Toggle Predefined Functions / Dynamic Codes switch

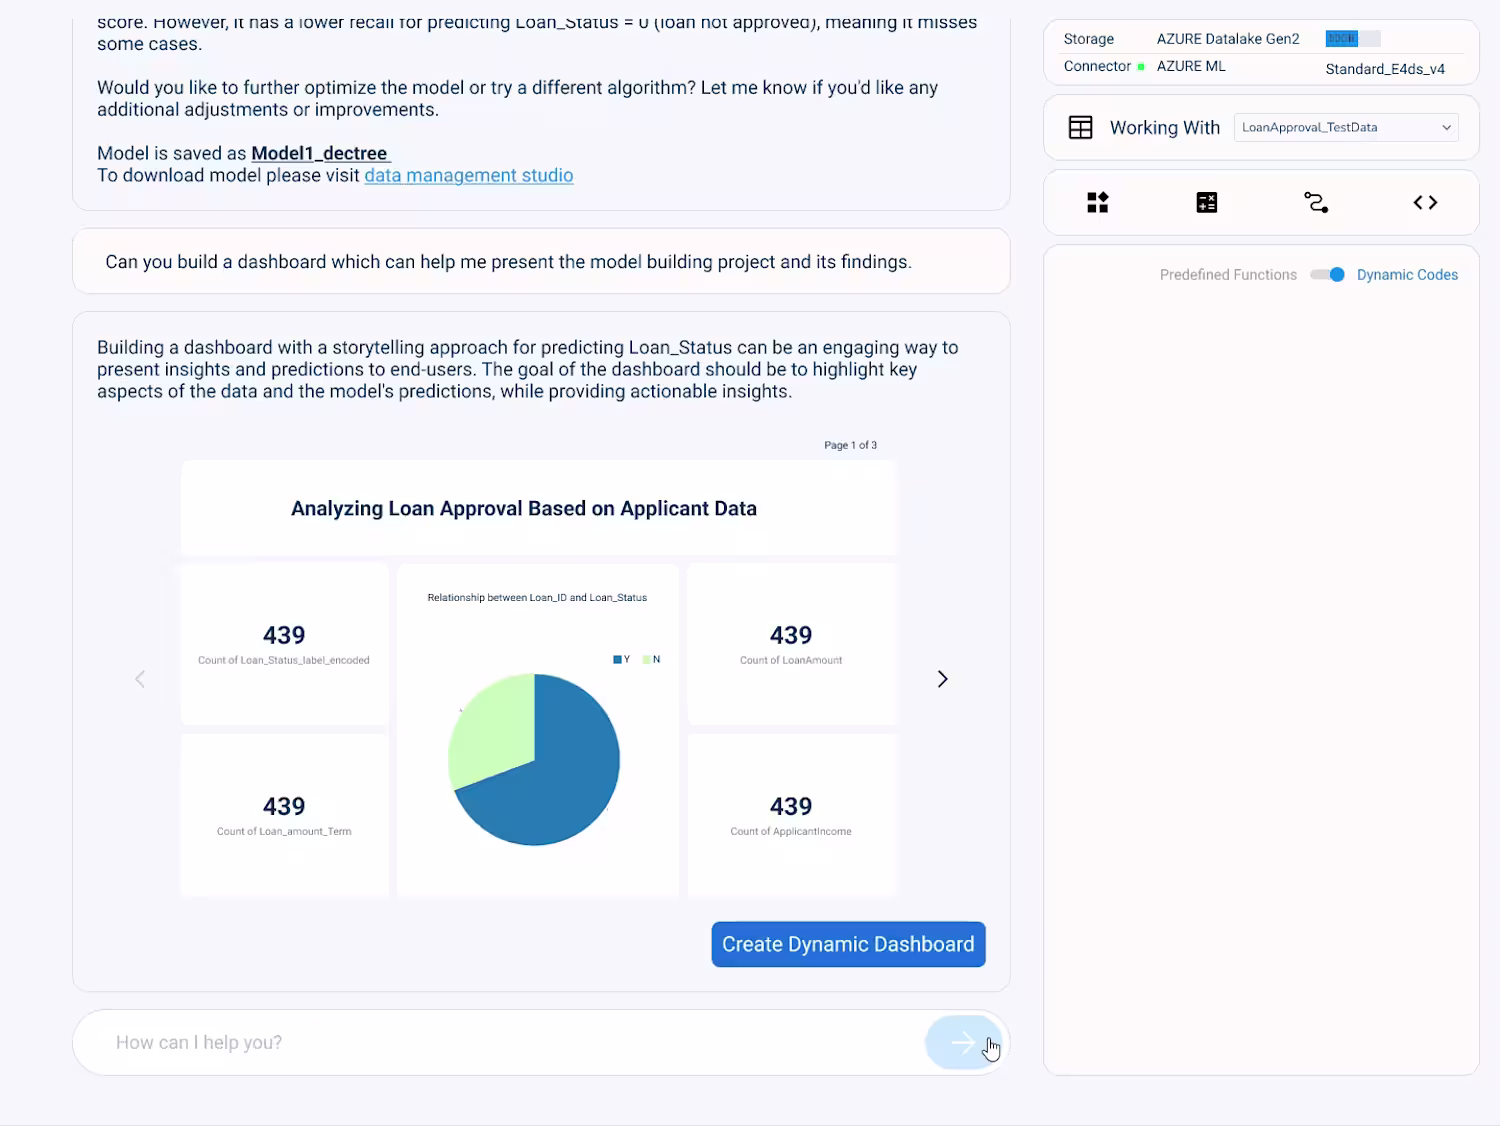[1328, 275]
